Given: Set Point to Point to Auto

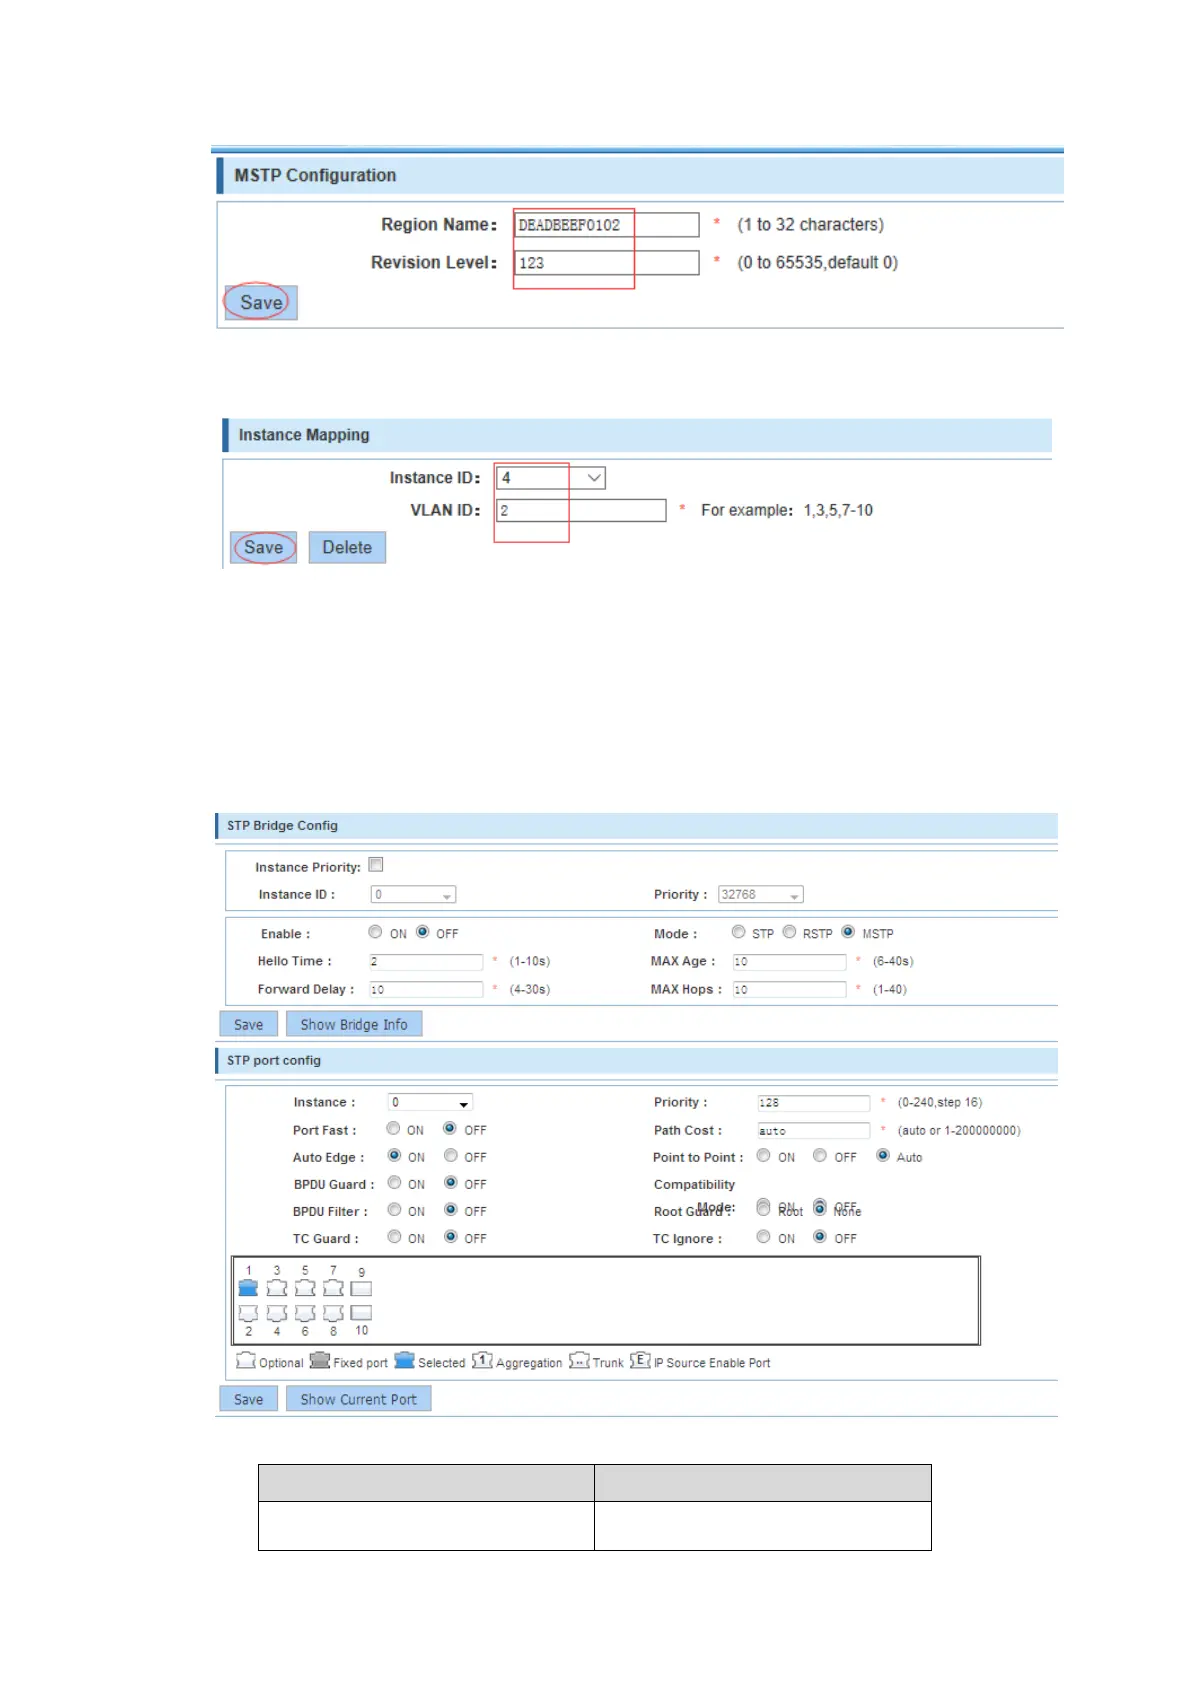Looking at the screenshot, I should (883, 1156).
